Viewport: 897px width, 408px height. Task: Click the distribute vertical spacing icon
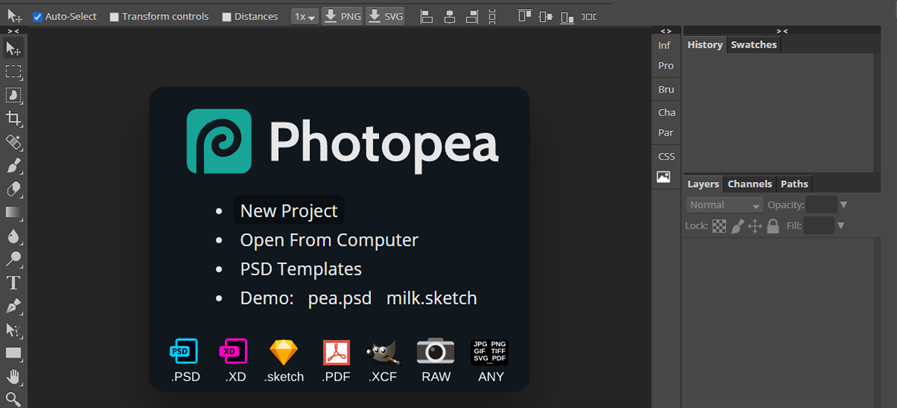(x=493, y=17)
